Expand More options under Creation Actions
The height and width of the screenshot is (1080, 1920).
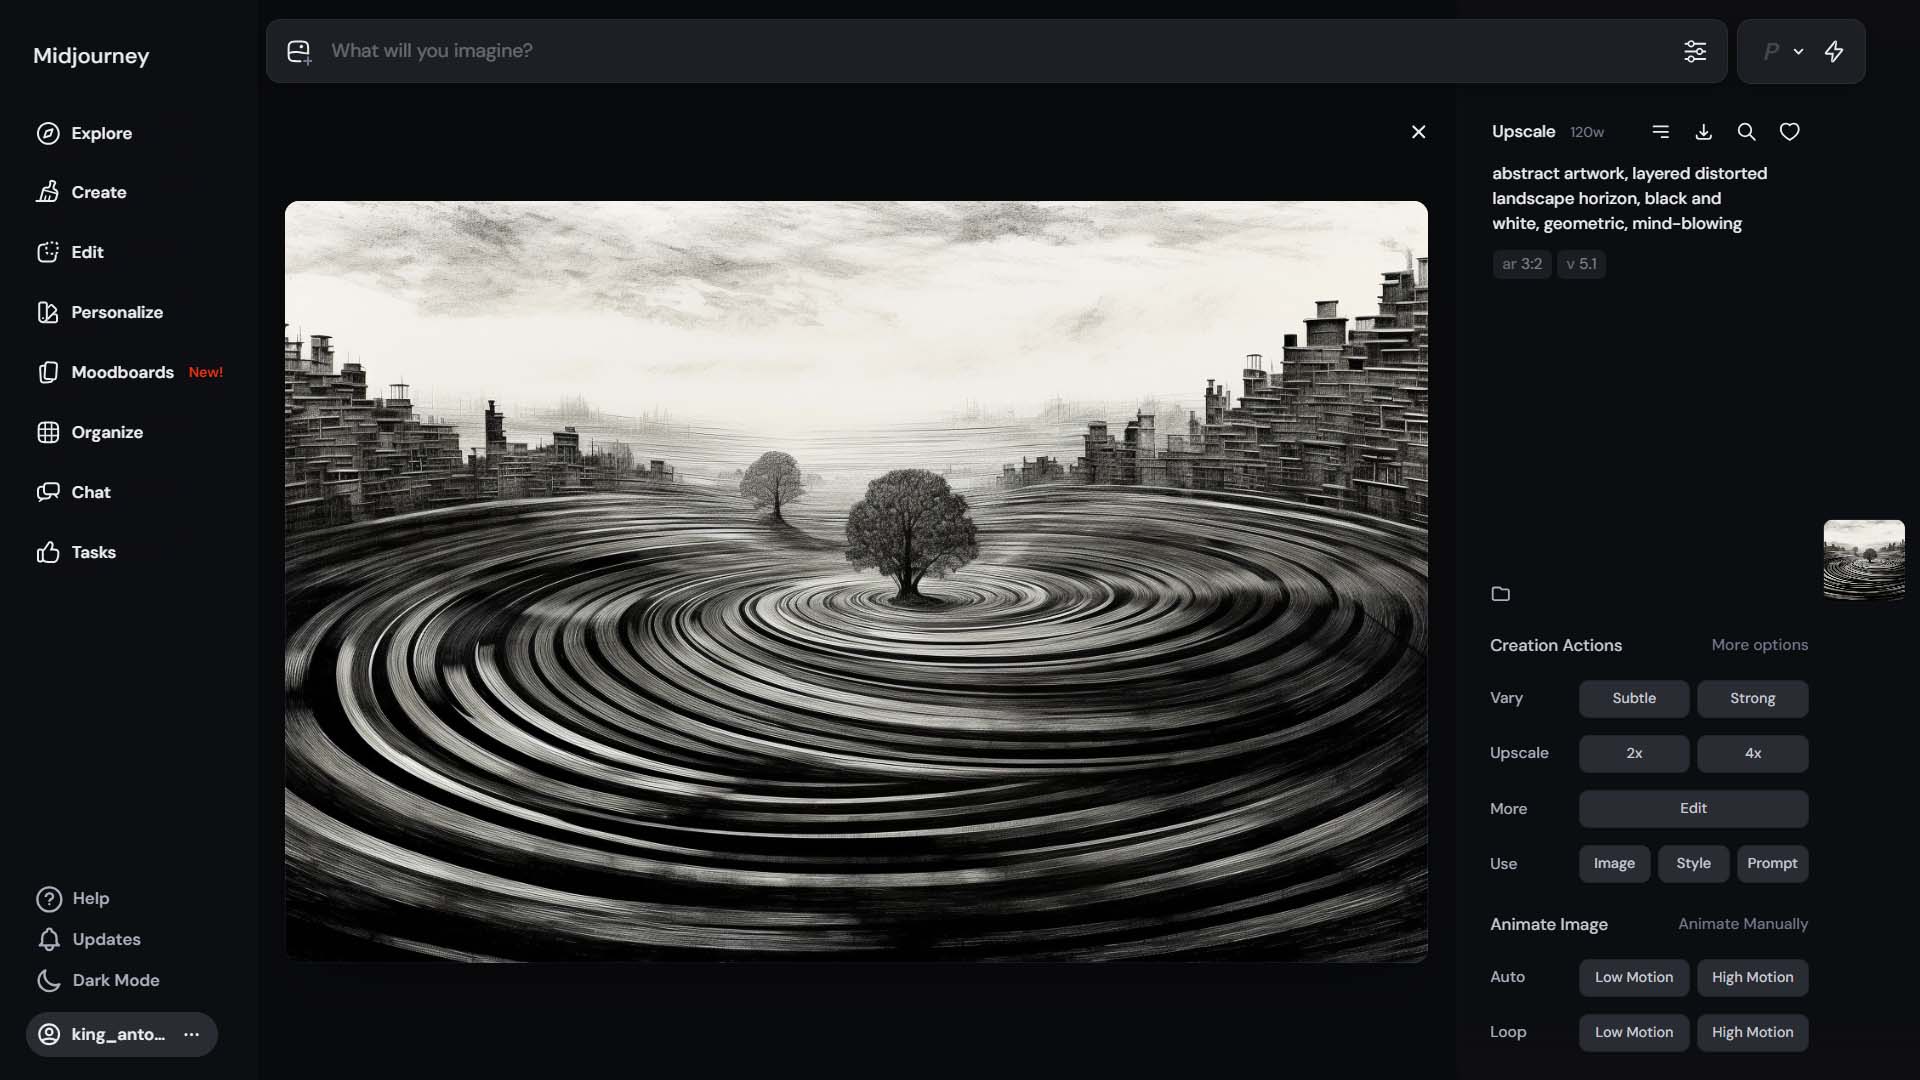1759,645
